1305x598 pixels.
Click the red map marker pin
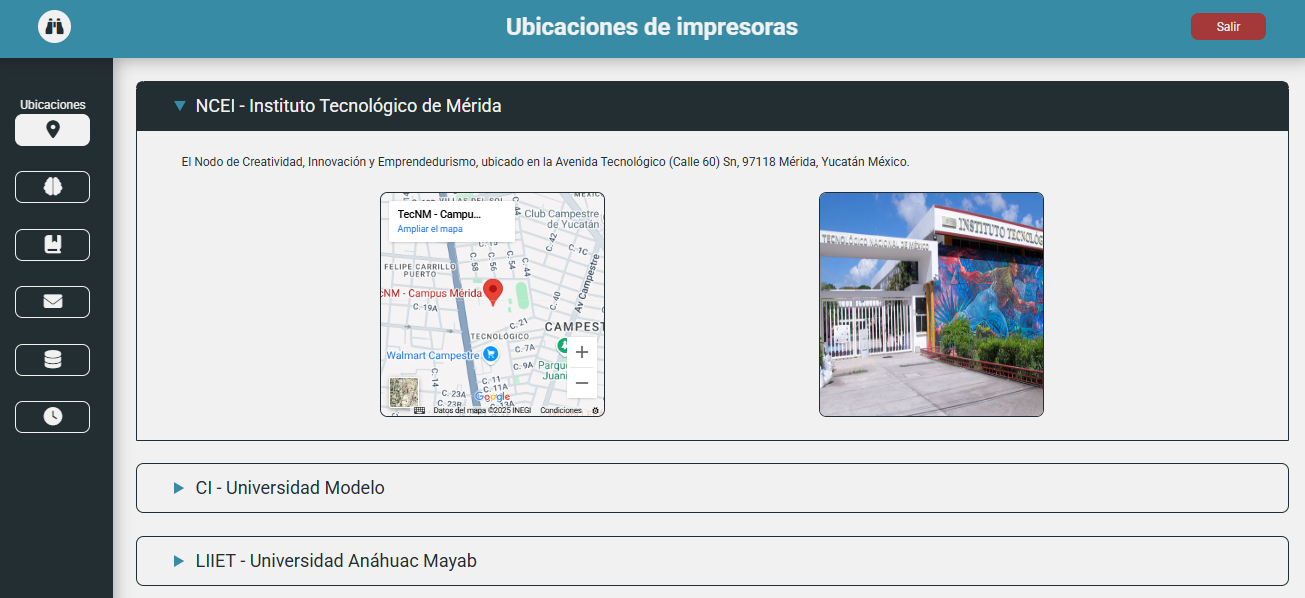coord(493,291)
